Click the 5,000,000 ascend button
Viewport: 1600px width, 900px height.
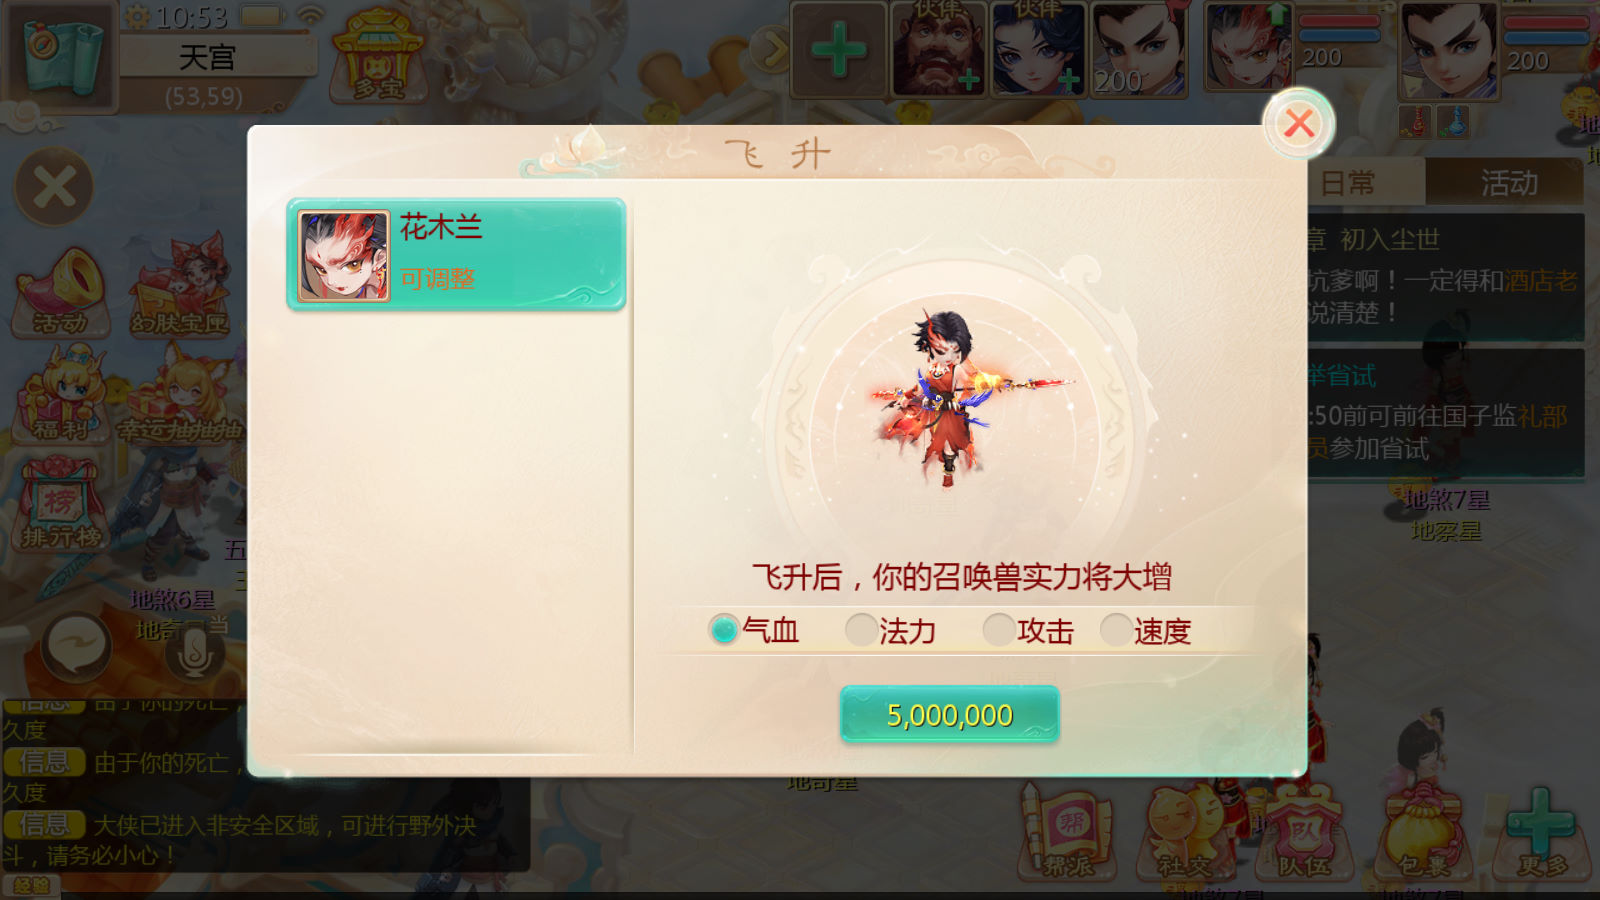tap(949, 715)
